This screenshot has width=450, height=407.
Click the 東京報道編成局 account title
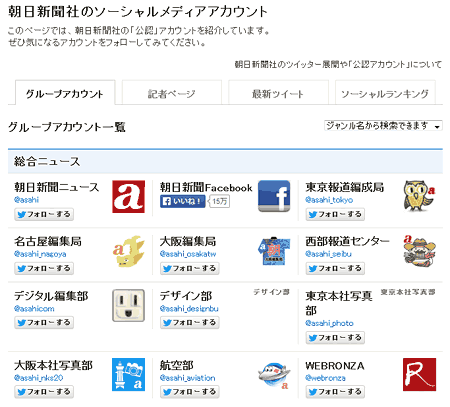click(345, 187)
